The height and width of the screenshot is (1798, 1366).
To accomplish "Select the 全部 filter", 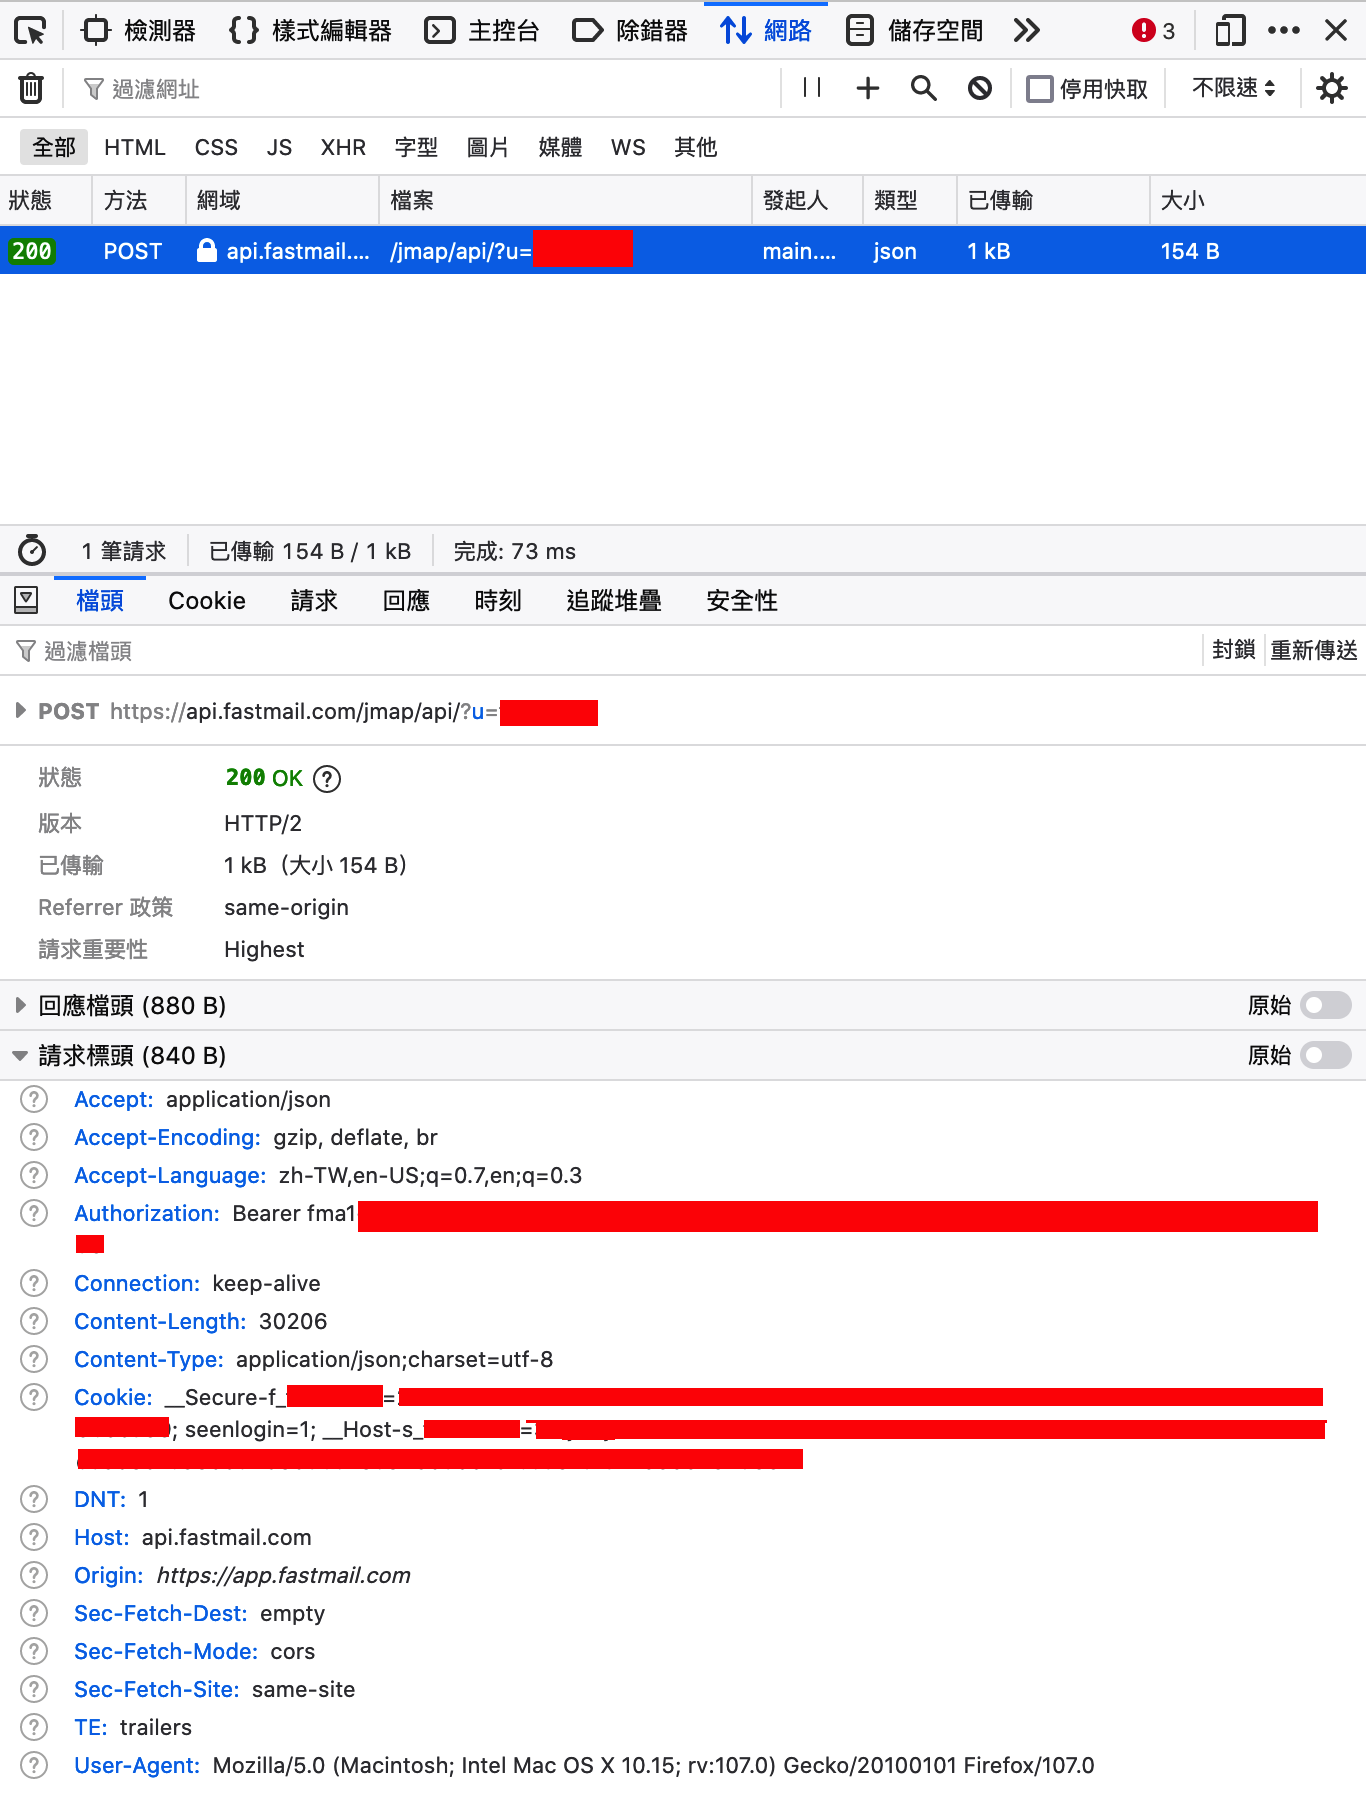I will [x=54, y=147].
